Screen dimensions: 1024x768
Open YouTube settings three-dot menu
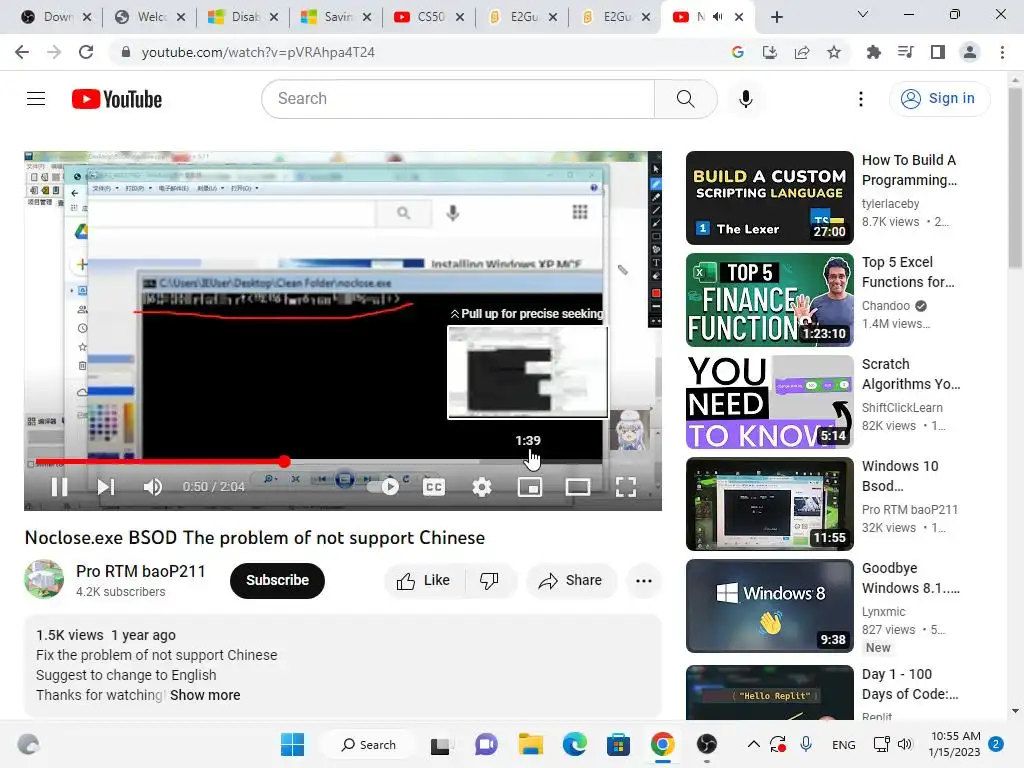point(861,99)
